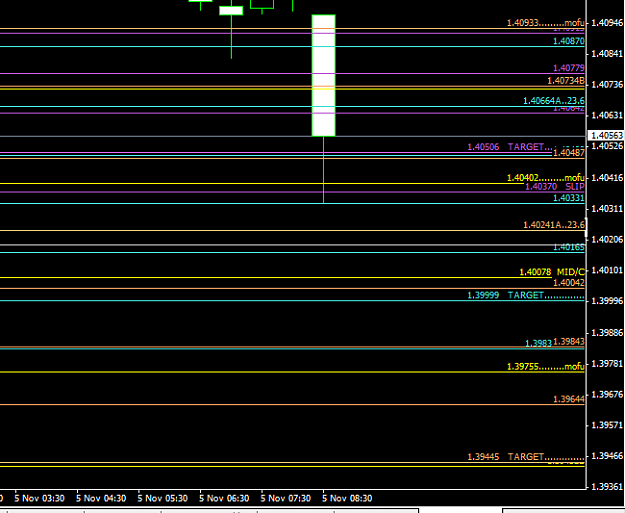Viewport: 625px width, 513px height.
Task: Click price axis value 1.39996
Action: click(607, 301)
